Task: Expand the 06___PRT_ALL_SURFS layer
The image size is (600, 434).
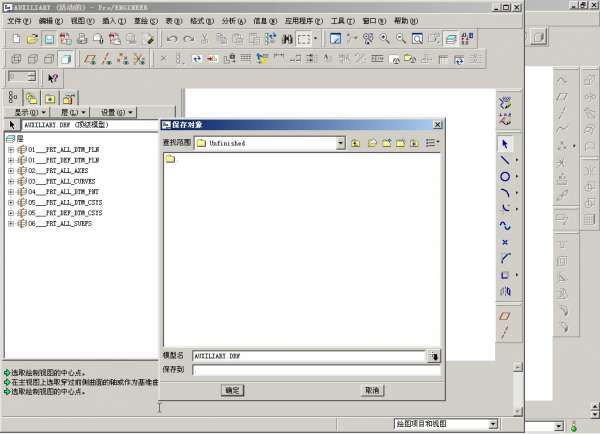Action: tap(11, 224)
